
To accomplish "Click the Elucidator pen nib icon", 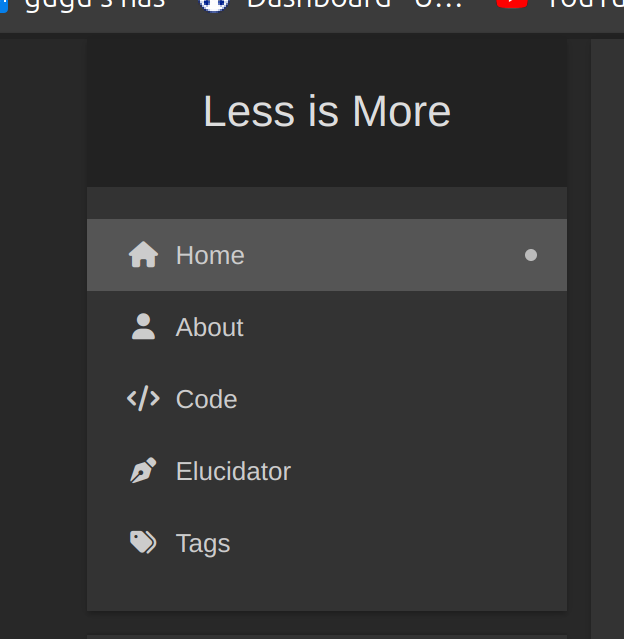I will (143, 471).
